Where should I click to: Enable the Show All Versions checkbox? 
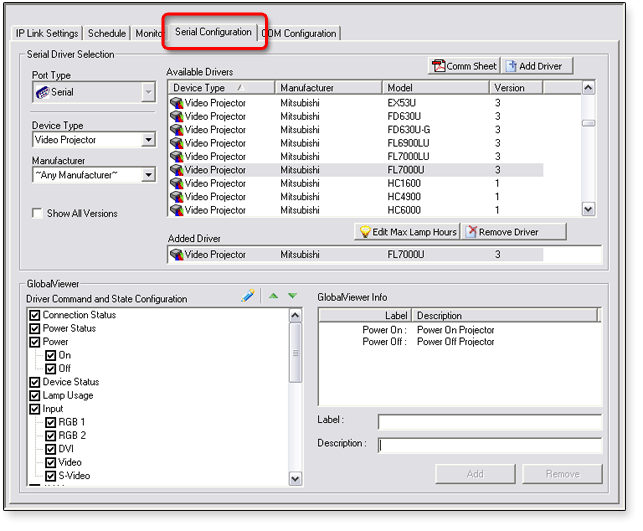37,214
